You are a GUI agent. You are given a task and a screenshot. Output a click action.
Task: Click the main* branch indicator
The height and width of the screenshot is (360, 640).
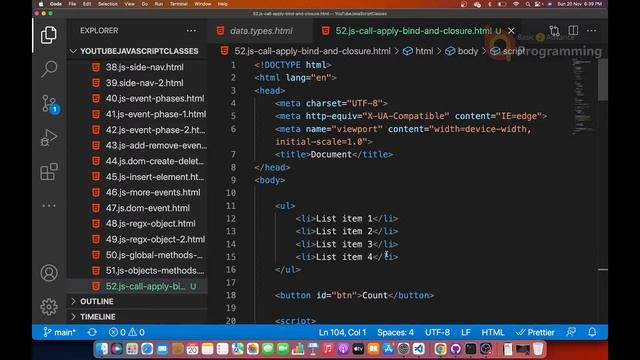tap(59, 332)
